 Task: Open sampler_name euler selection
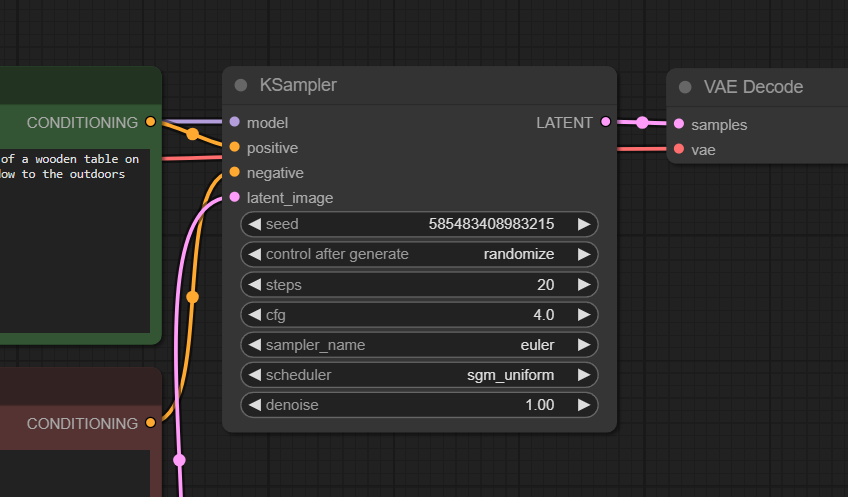coord(419,345)
